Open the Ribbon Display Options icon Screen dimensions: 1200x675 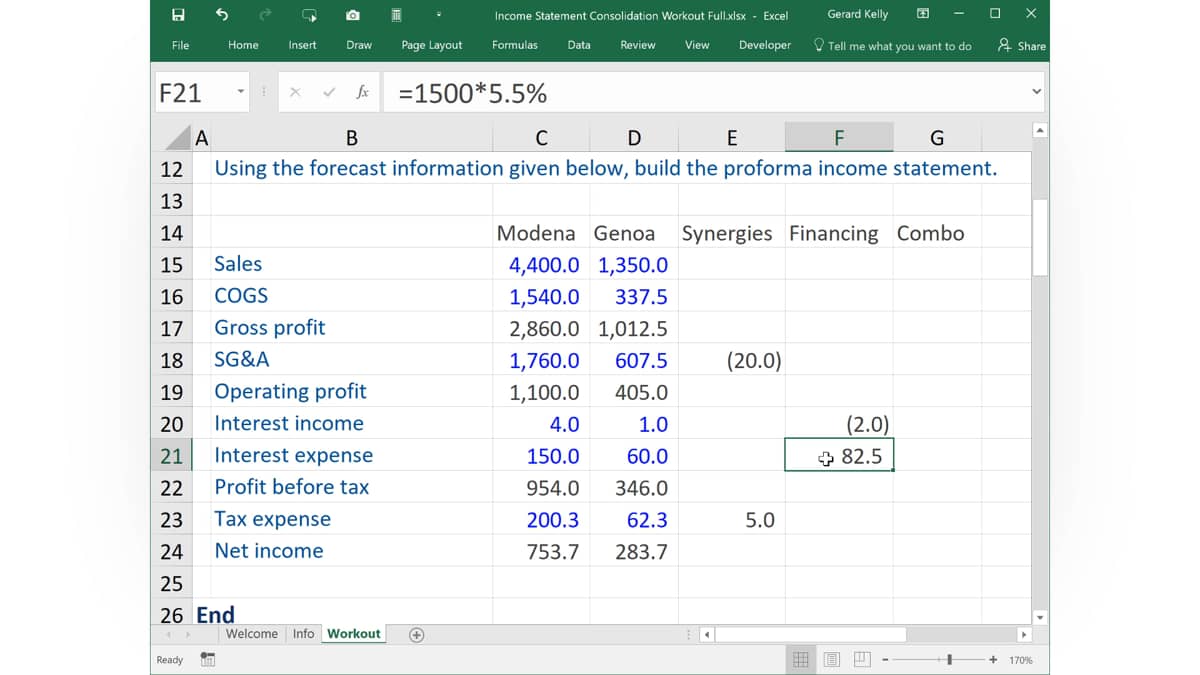[922, 14]
